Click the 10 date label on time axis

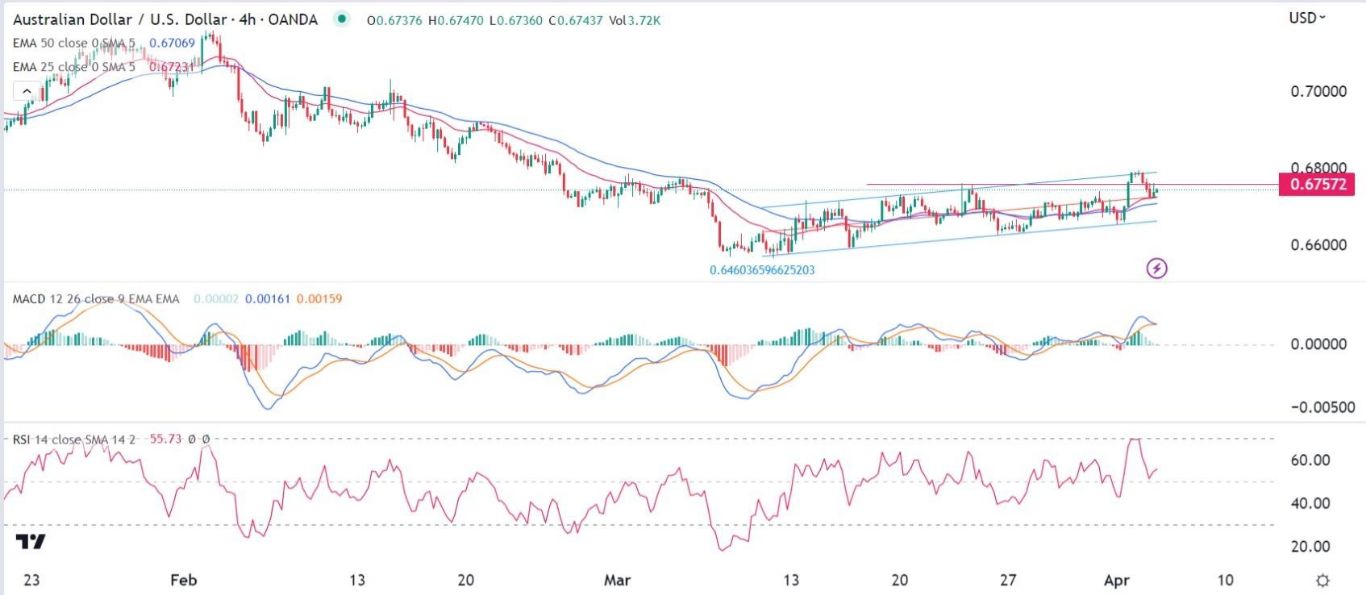click(1225, 580)
